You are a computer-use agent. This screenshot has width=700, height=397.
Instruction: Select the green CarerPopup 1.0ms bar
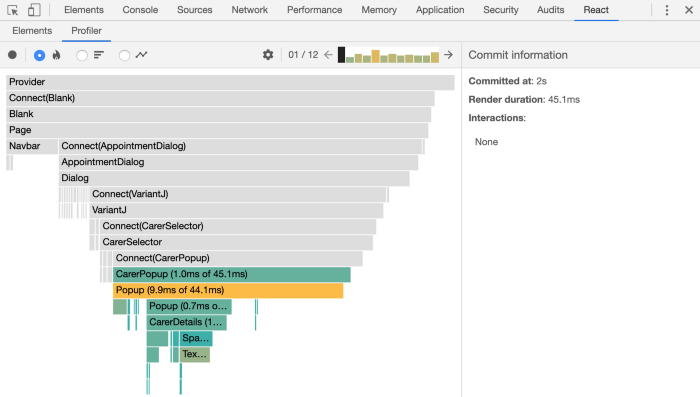pos(232,275)
